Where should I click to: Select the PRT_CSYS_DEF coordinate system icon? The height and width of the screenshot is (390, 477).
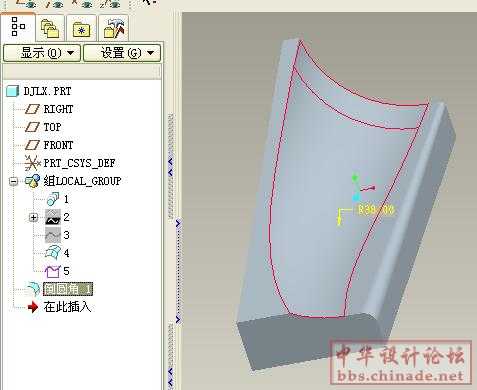(x=33, y=163)
